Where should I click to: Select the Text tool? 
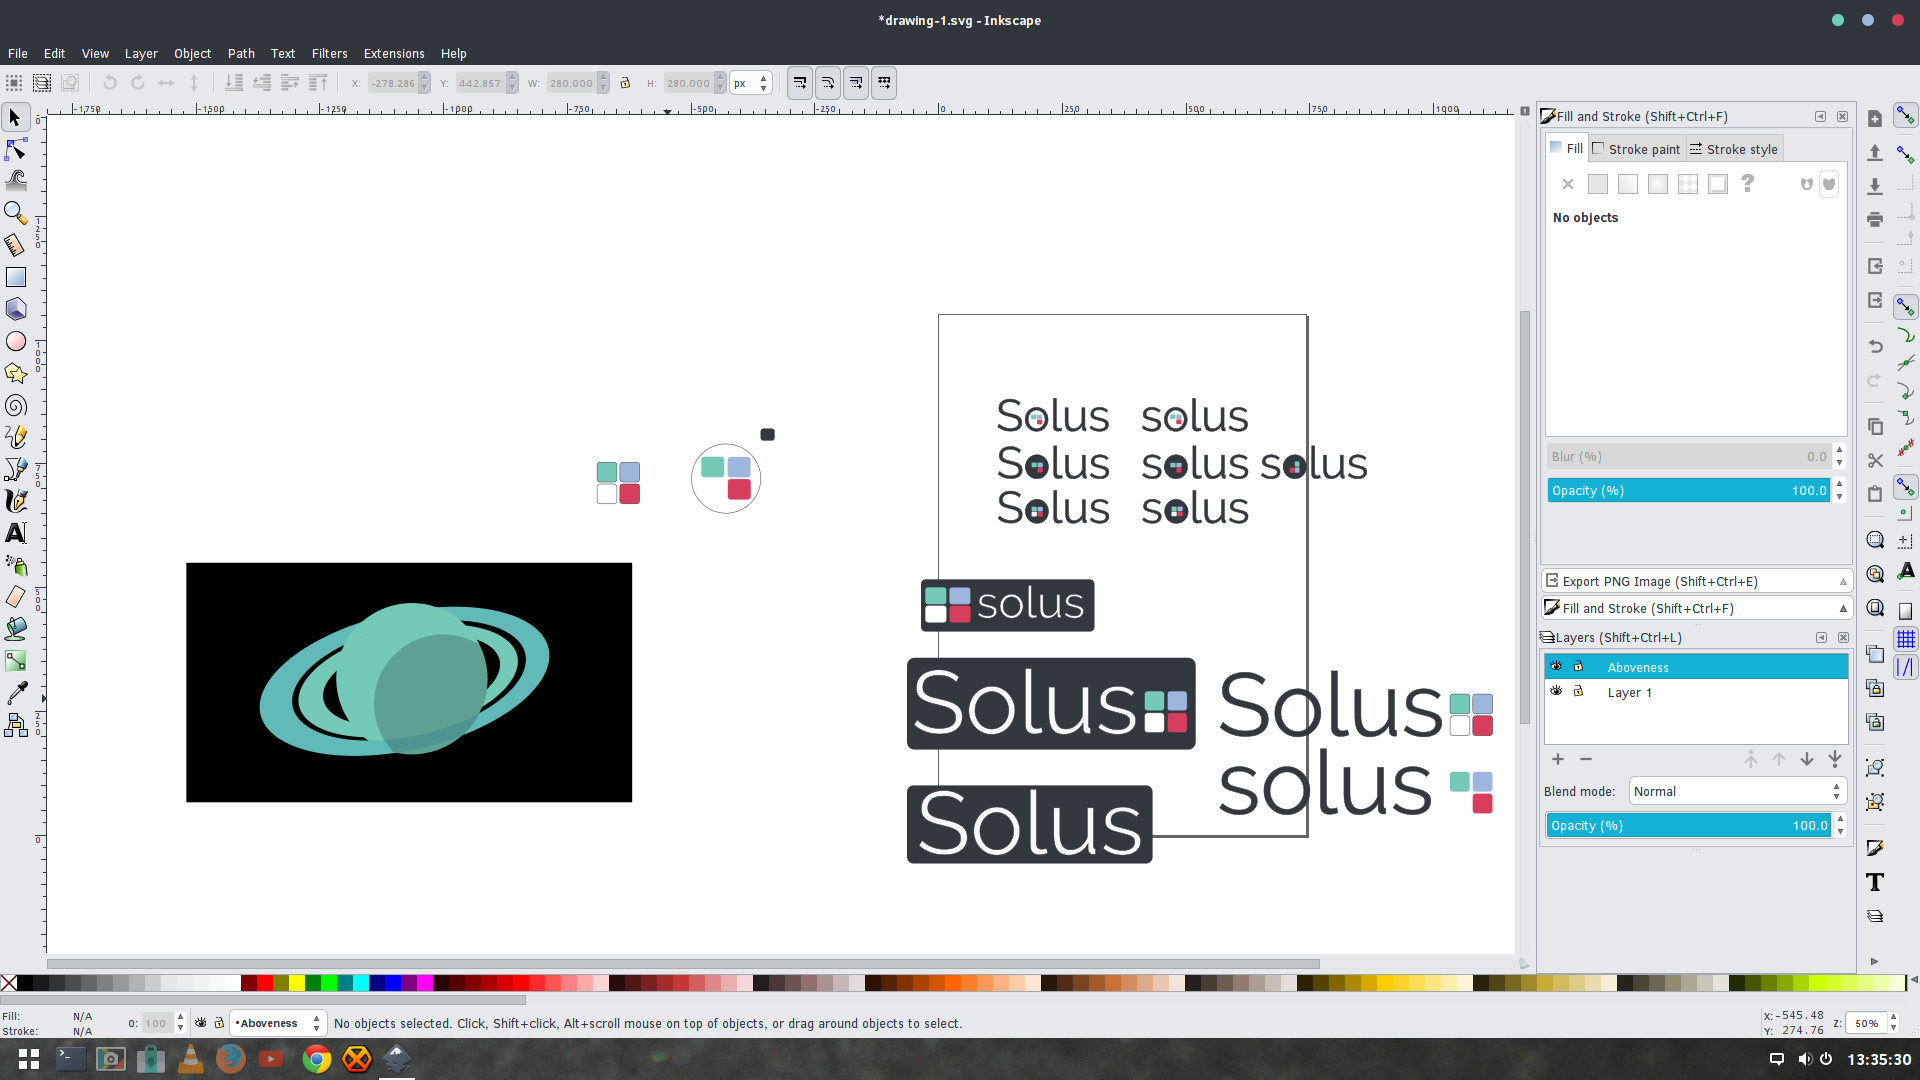tap(15, 533)
